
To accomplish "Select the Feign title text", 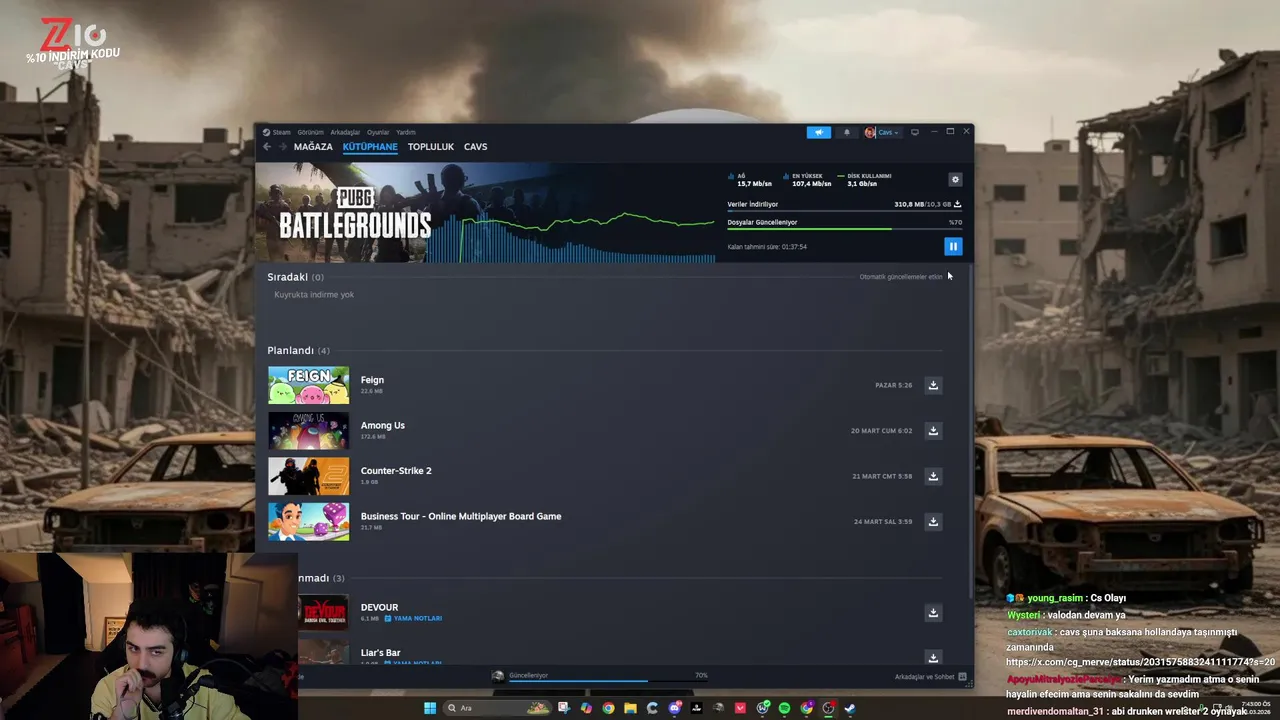I will click(372, 380).
